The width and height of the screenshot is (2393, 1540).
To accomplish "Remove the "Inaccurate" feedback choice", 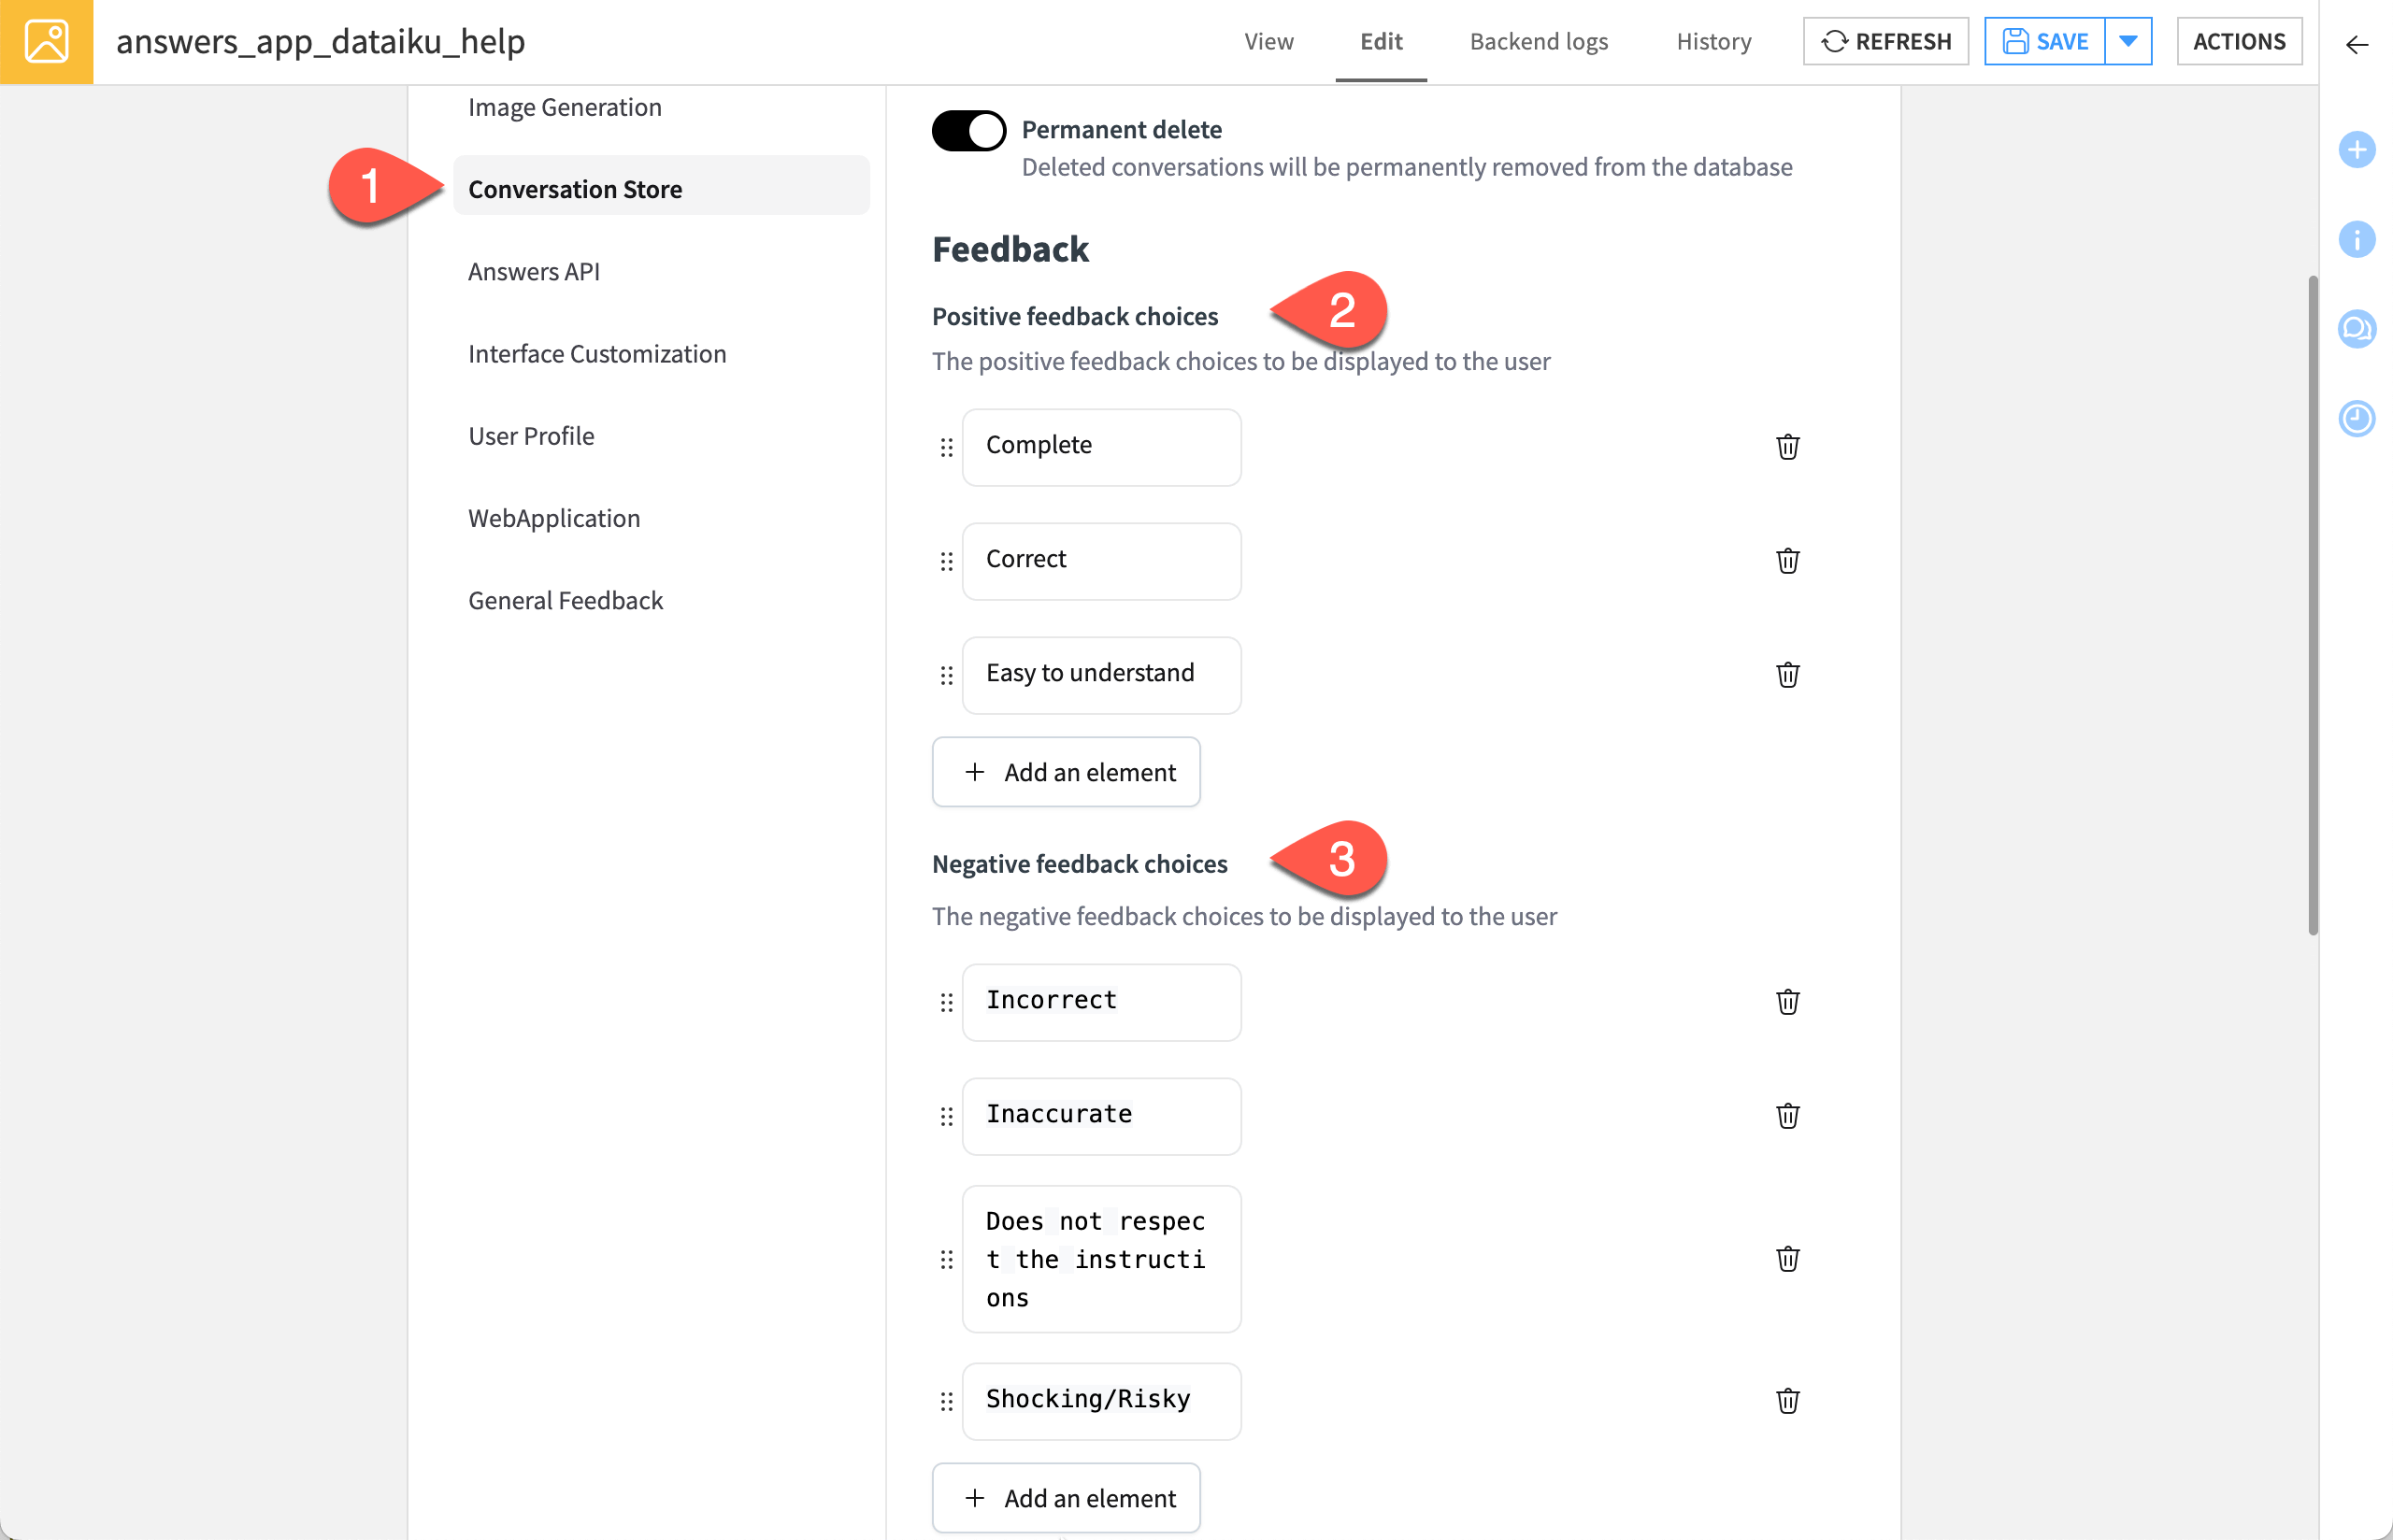I will [1788, 1116].
